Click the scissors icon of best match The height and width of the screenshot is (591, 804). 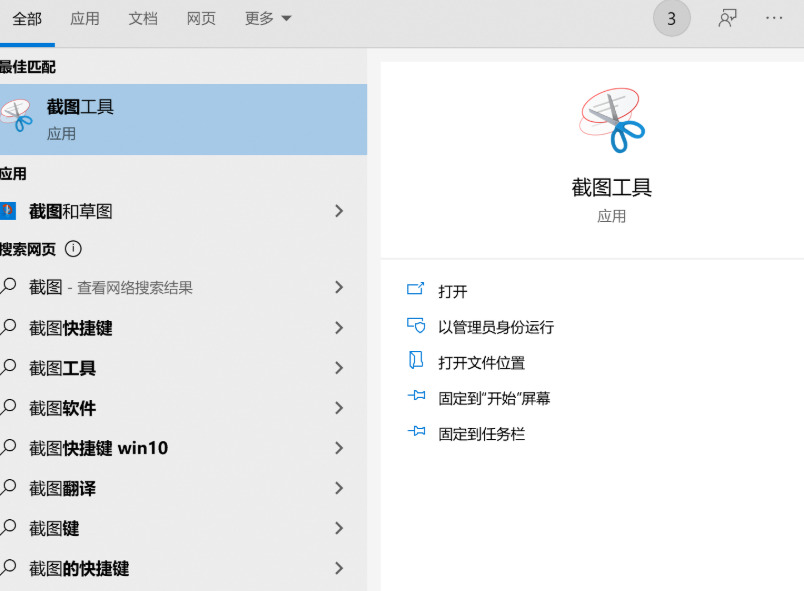(x=16, y=116)
